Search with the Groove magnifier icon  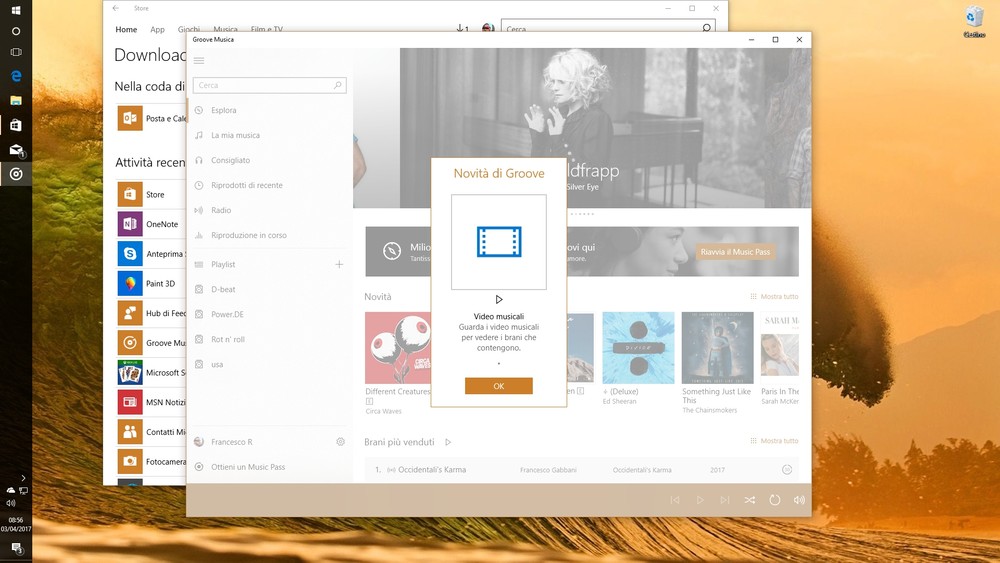click(x=337, y=85)
